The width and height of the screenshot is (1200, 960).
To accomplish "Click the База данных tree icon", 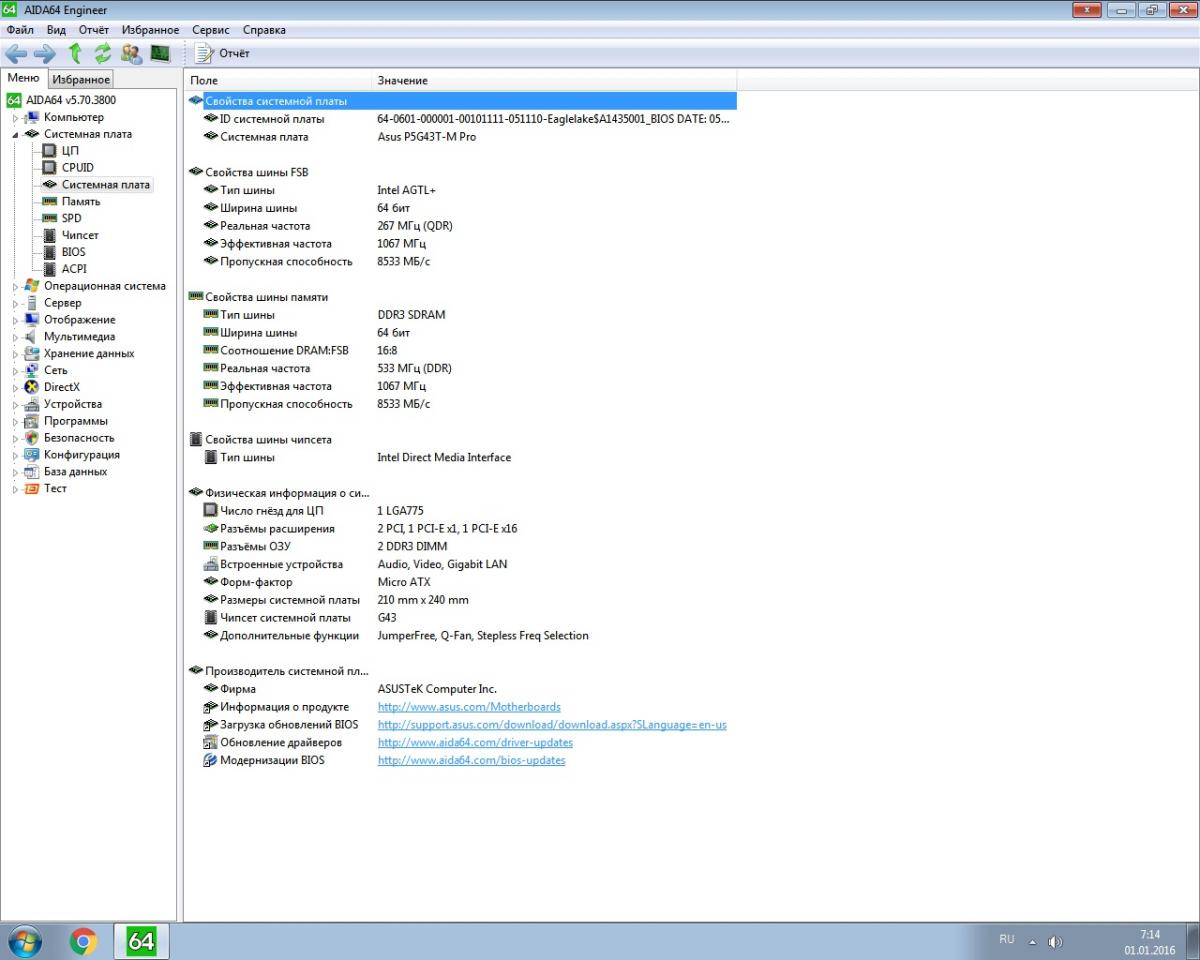I will [32, 472].
